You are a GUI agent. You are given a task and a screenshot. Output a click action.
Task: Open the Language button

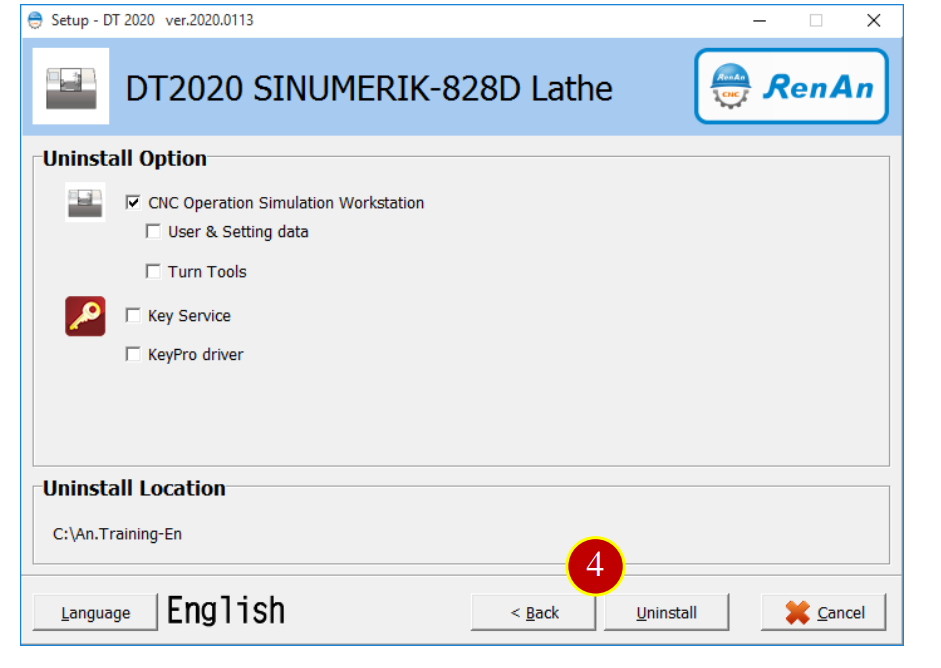[x=95, y=612]
